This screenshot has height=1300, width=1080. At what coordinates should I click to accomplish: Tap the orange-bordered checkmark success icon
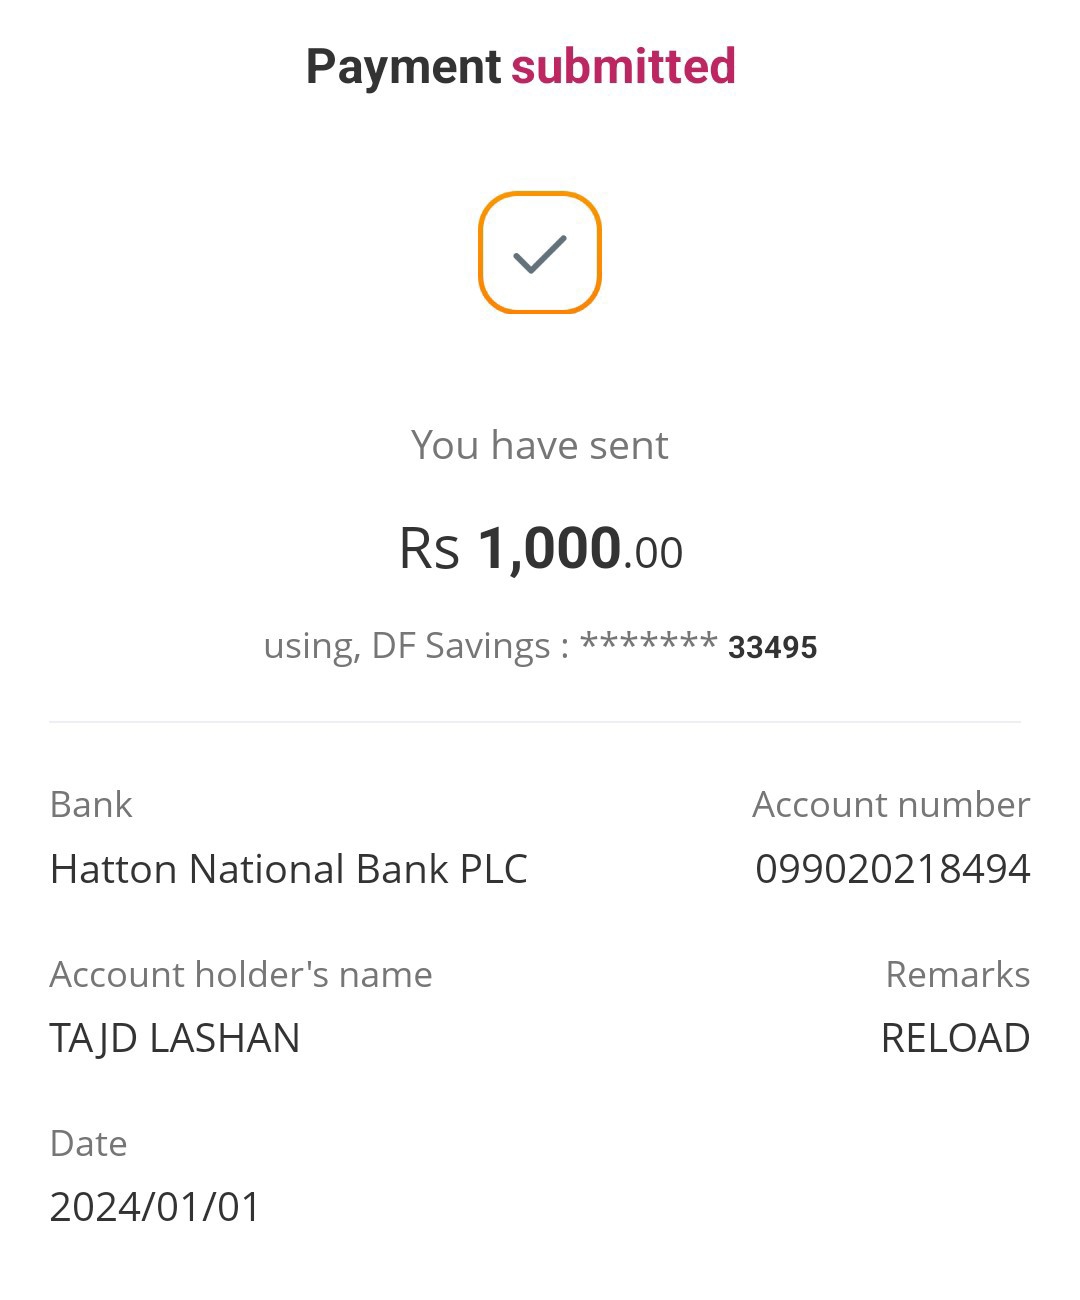click(x=540, y=253)
